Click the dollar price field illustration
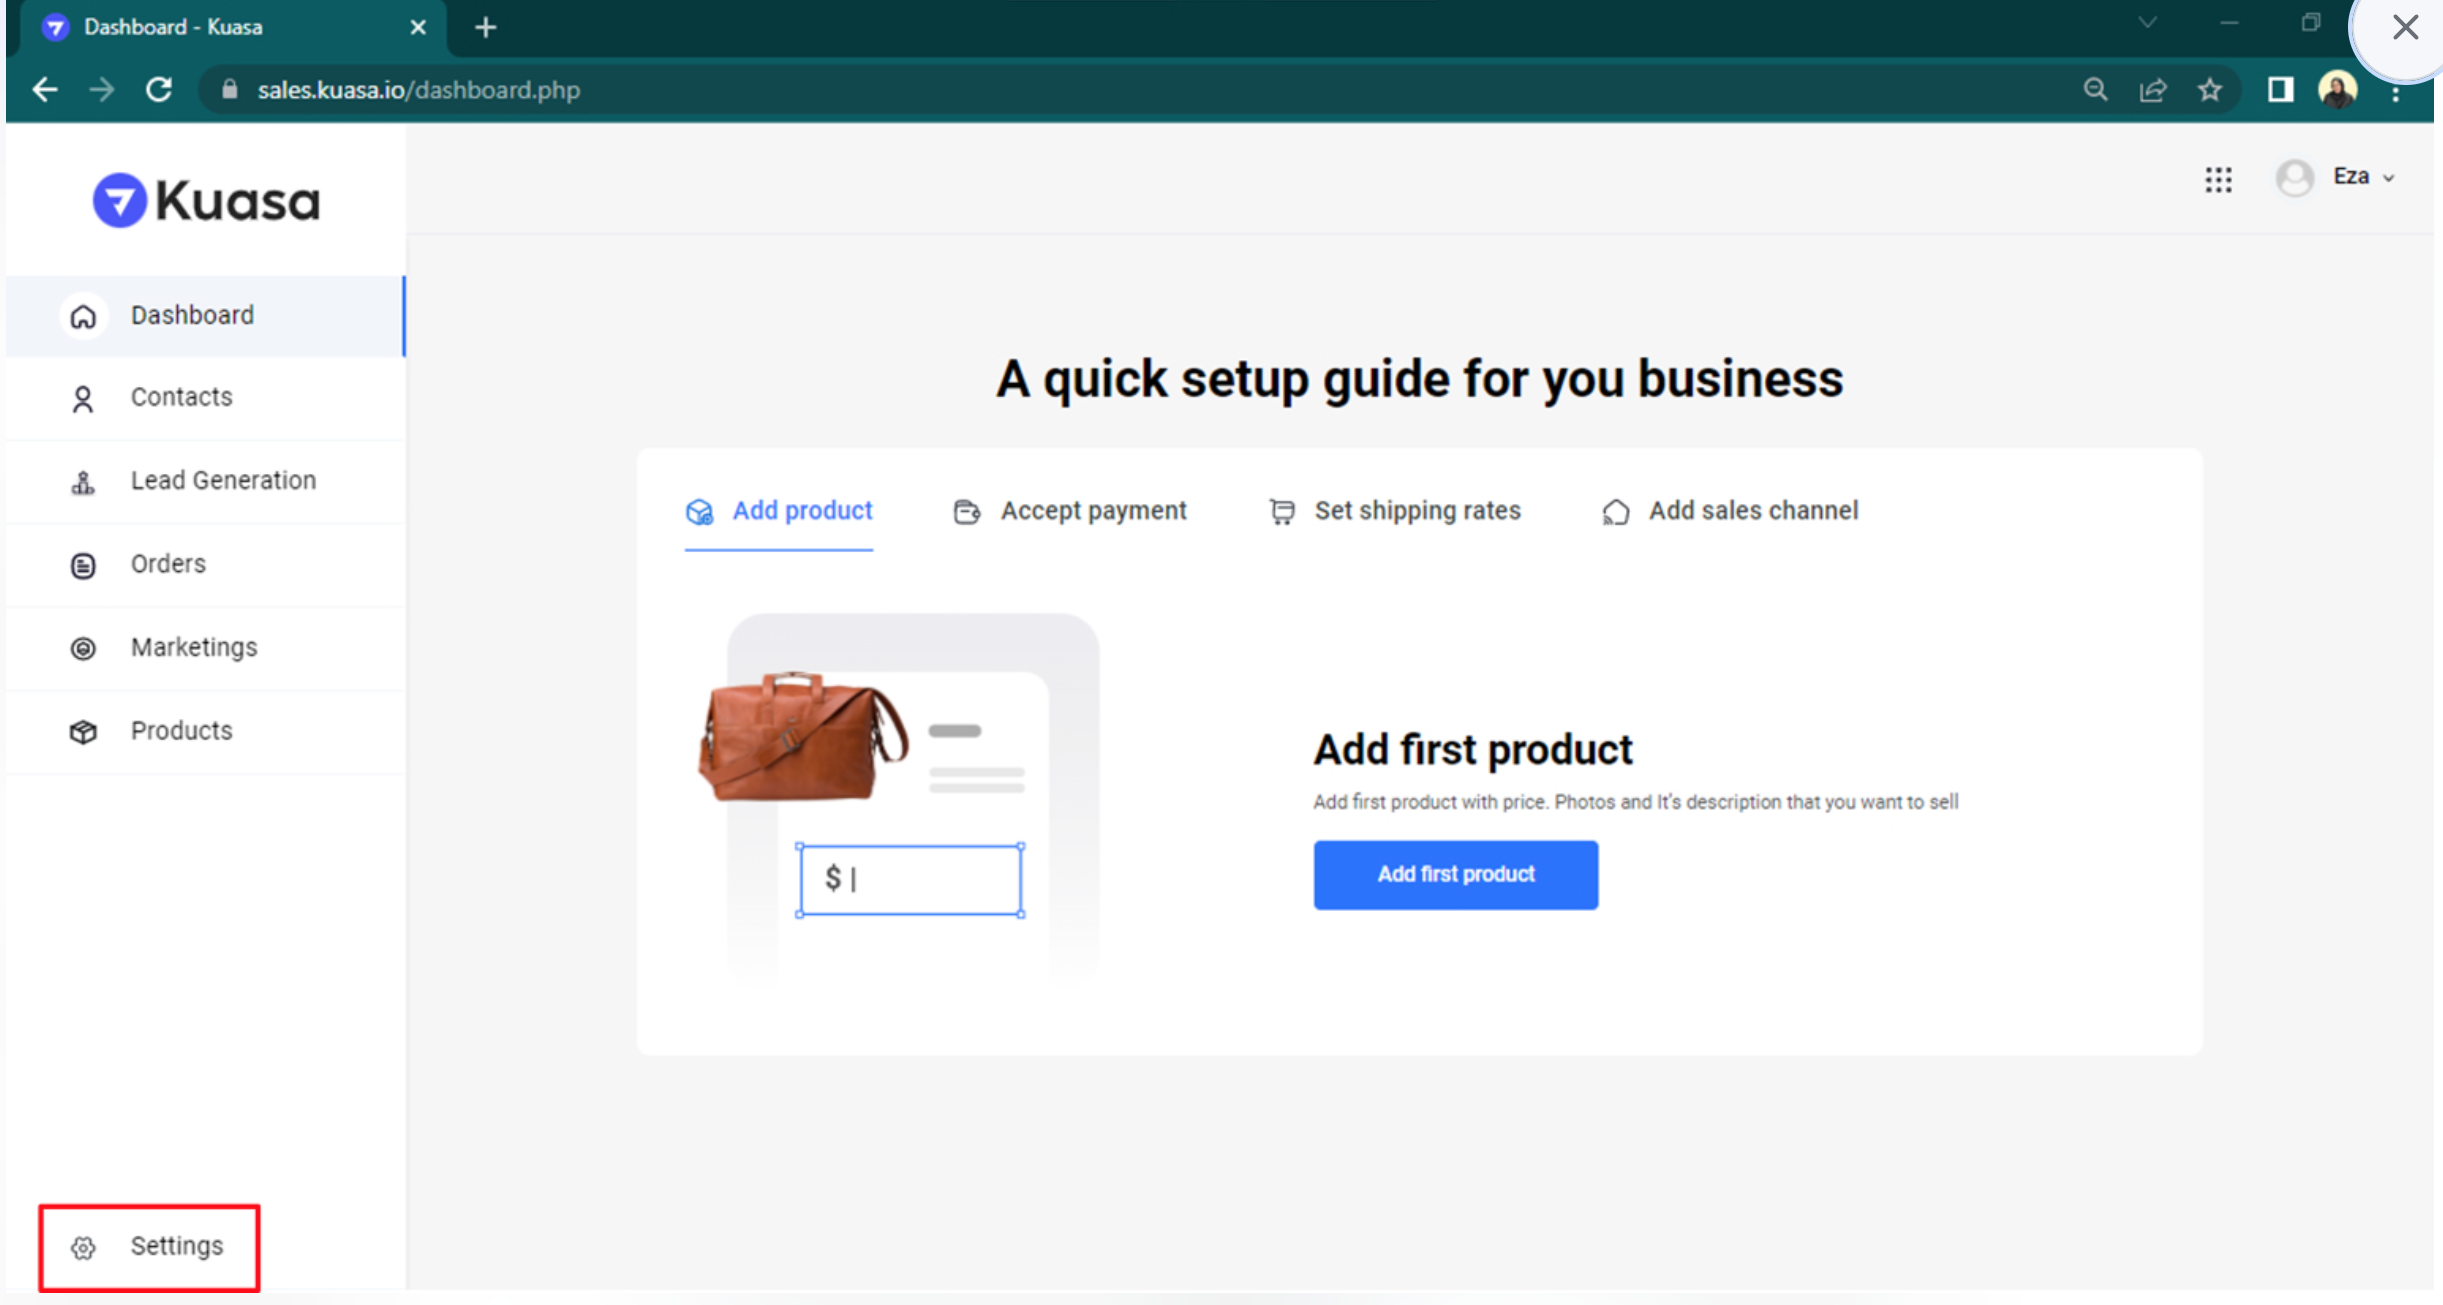Image resolution: width=2443 pixels, height=1305 pixels. [910, 879]
